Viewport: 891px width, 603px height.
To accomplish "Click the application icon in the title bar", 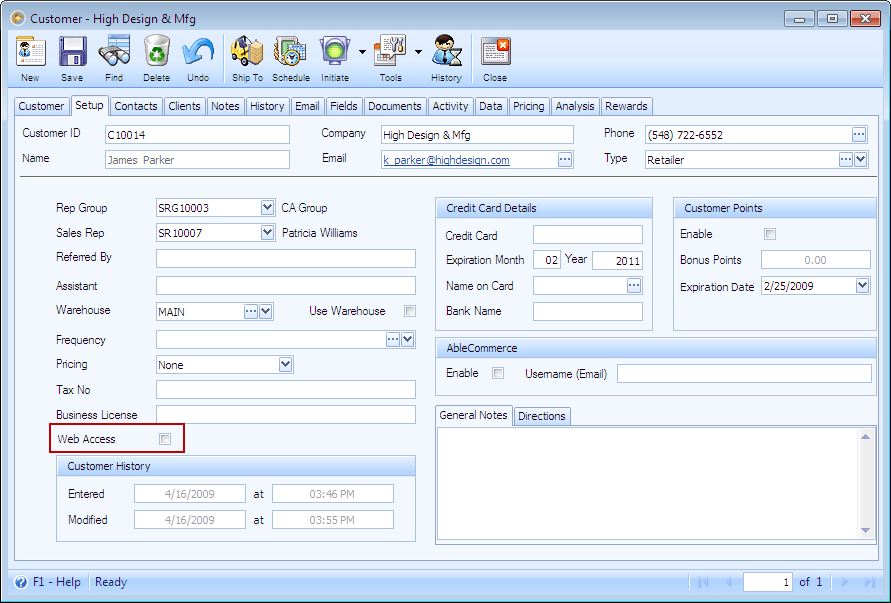I will coord(18,18).
